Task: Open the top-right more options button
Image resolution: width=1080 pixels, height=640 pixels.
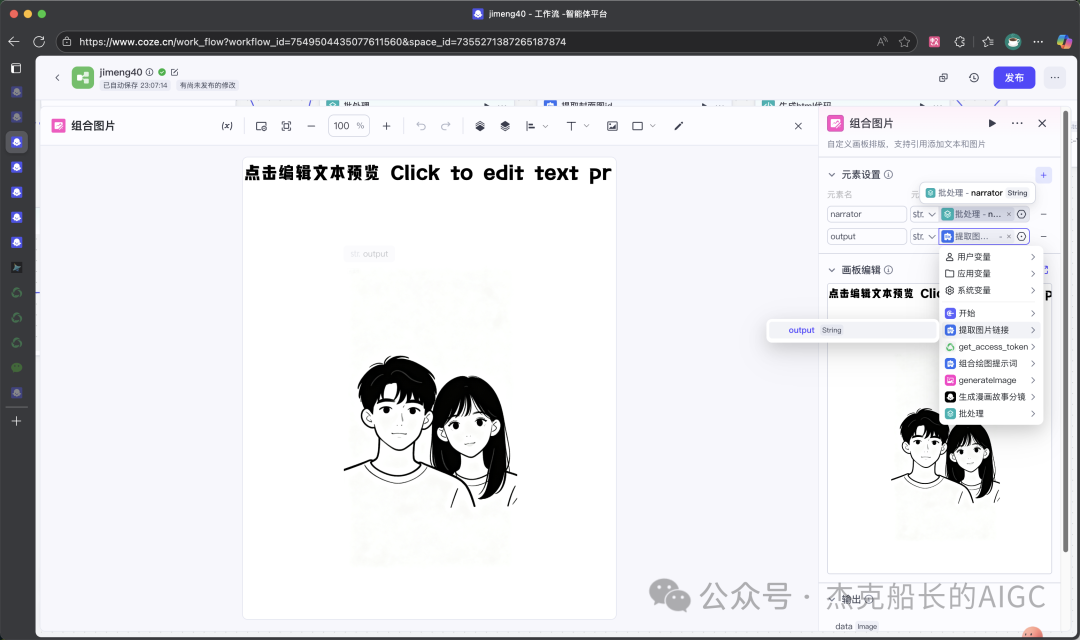Action: 1055,78
